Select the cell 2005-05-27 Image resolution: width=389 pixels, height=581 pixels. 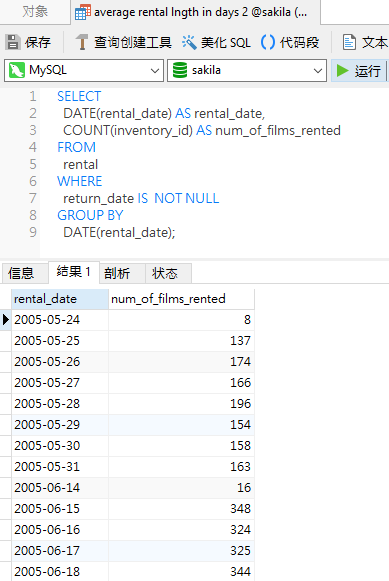click(60, 382)
